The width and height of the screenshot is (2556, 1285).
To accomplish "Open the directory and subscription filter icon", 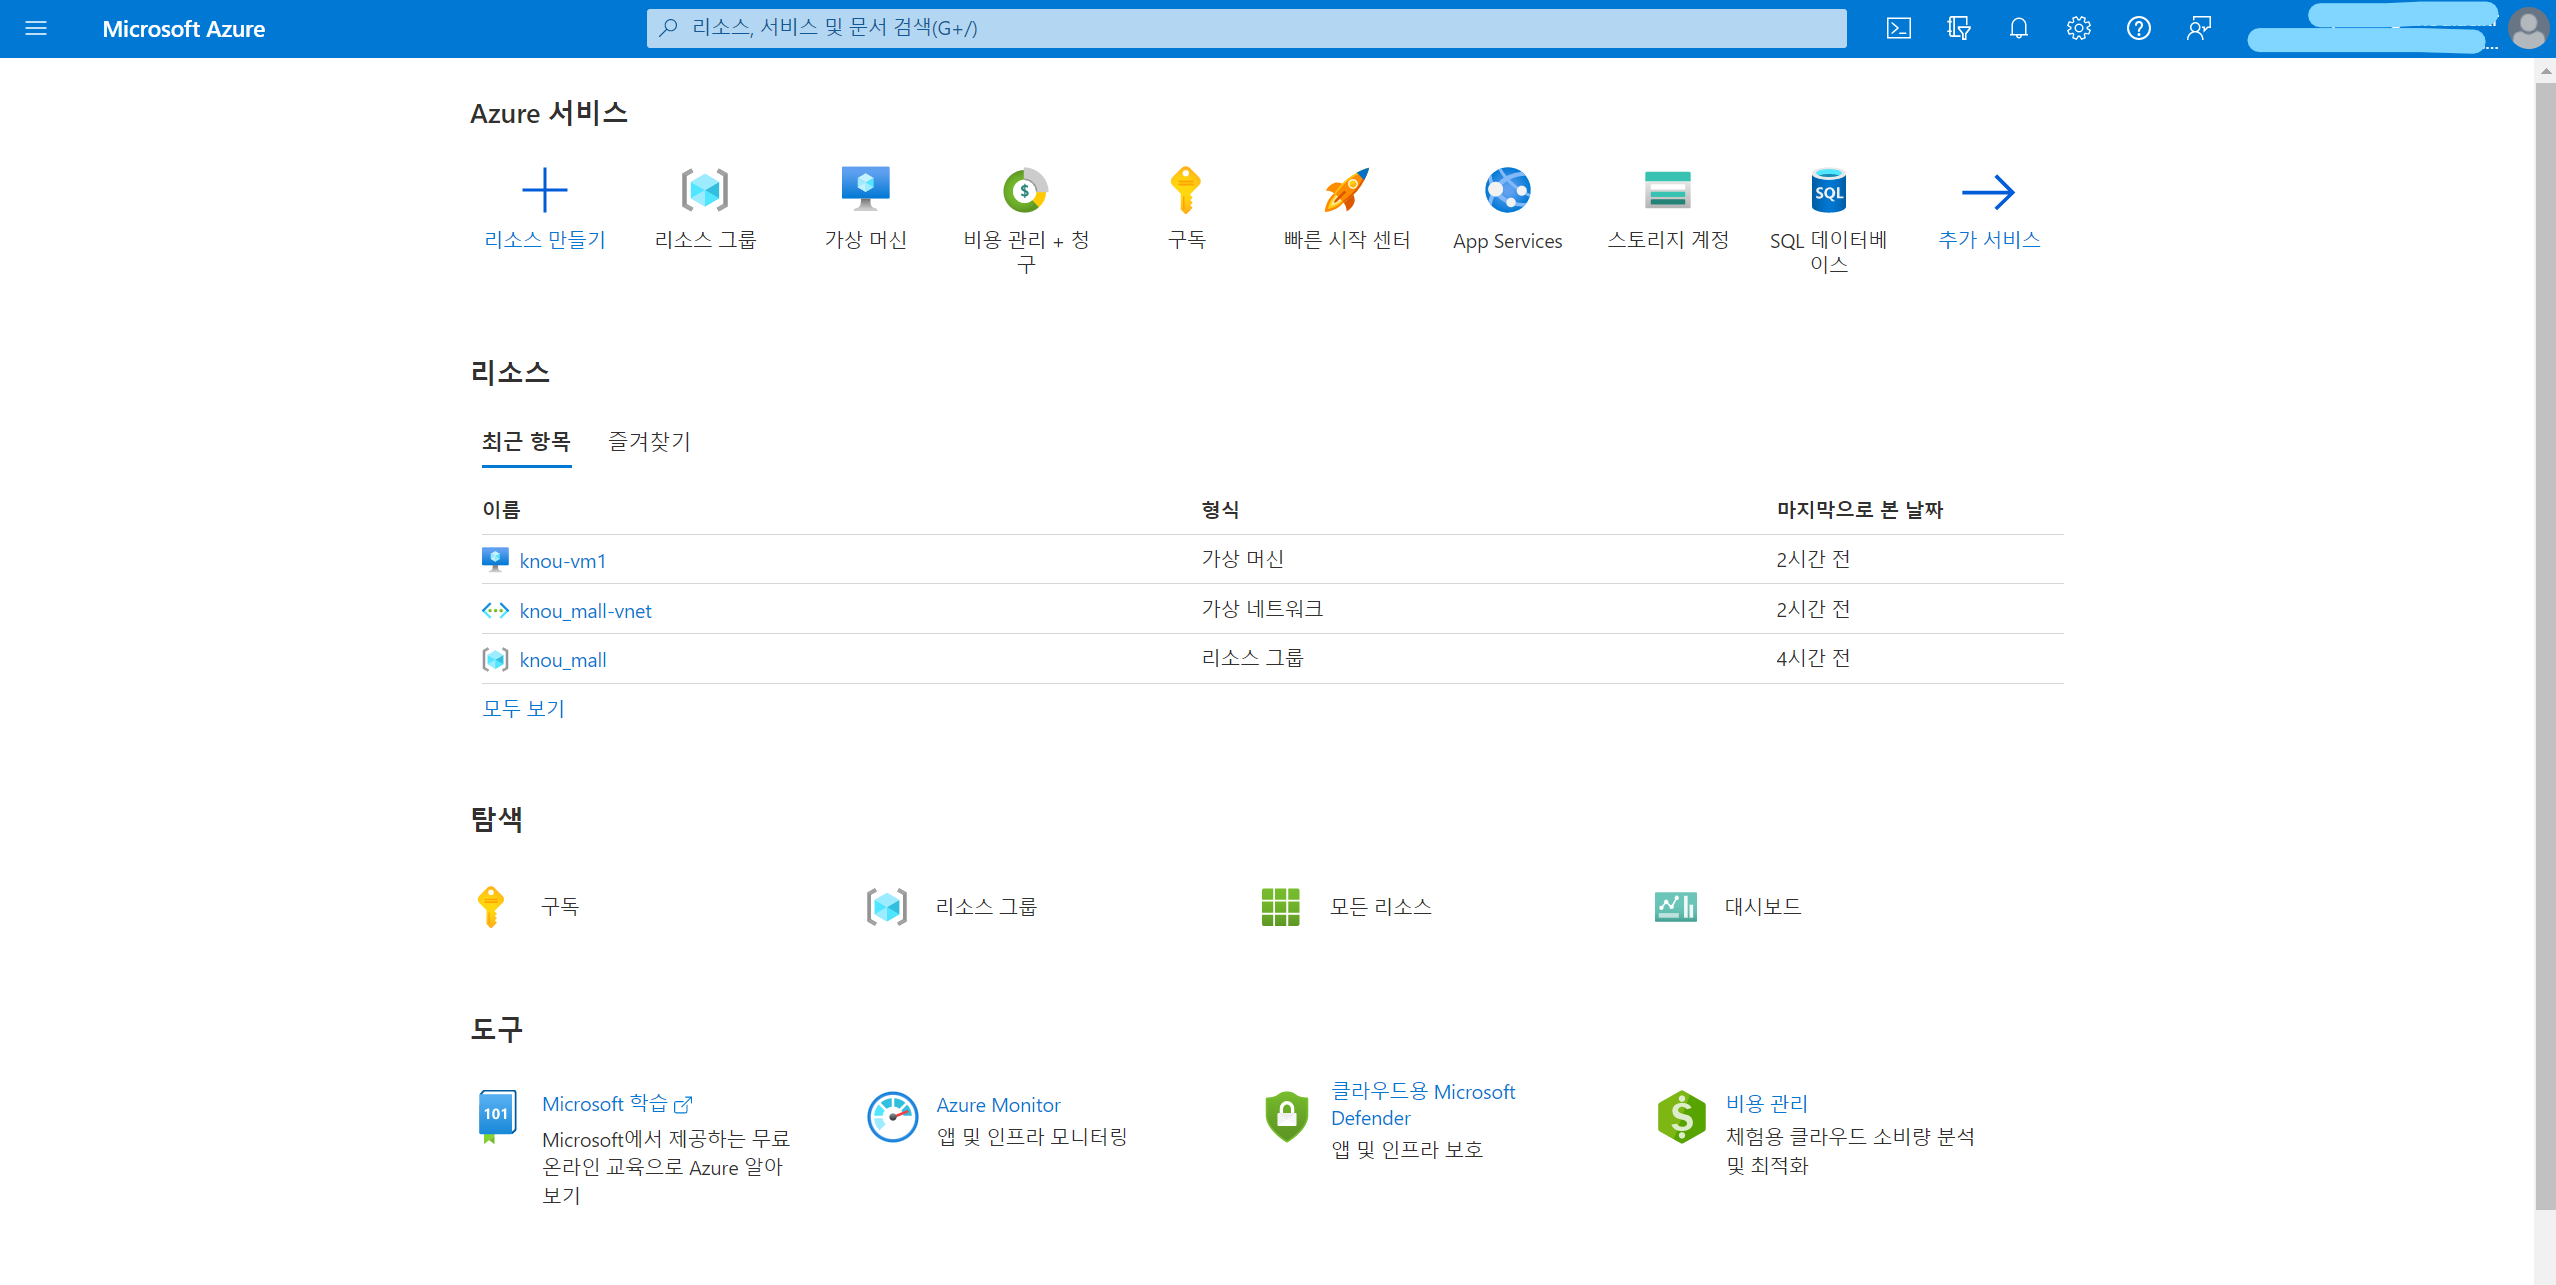I will point(1958,28).
